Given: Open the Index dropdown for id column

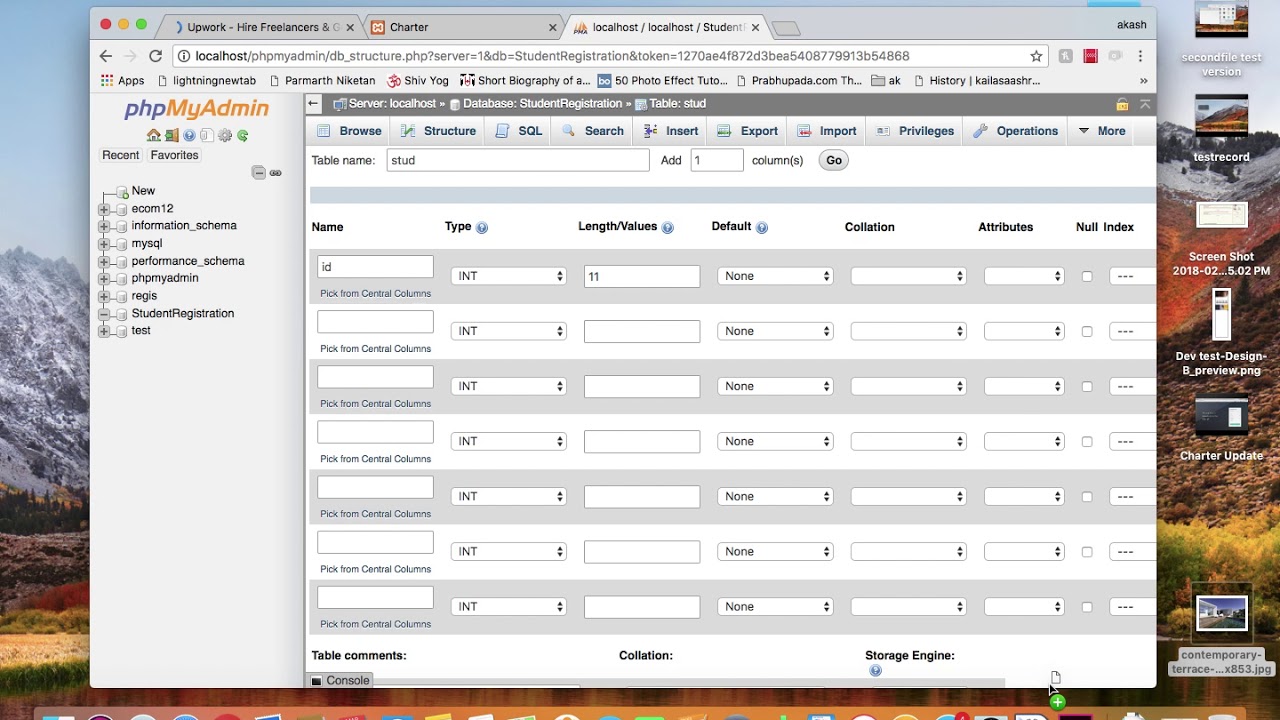Looking at the screenshot, I should point(1132,276).
